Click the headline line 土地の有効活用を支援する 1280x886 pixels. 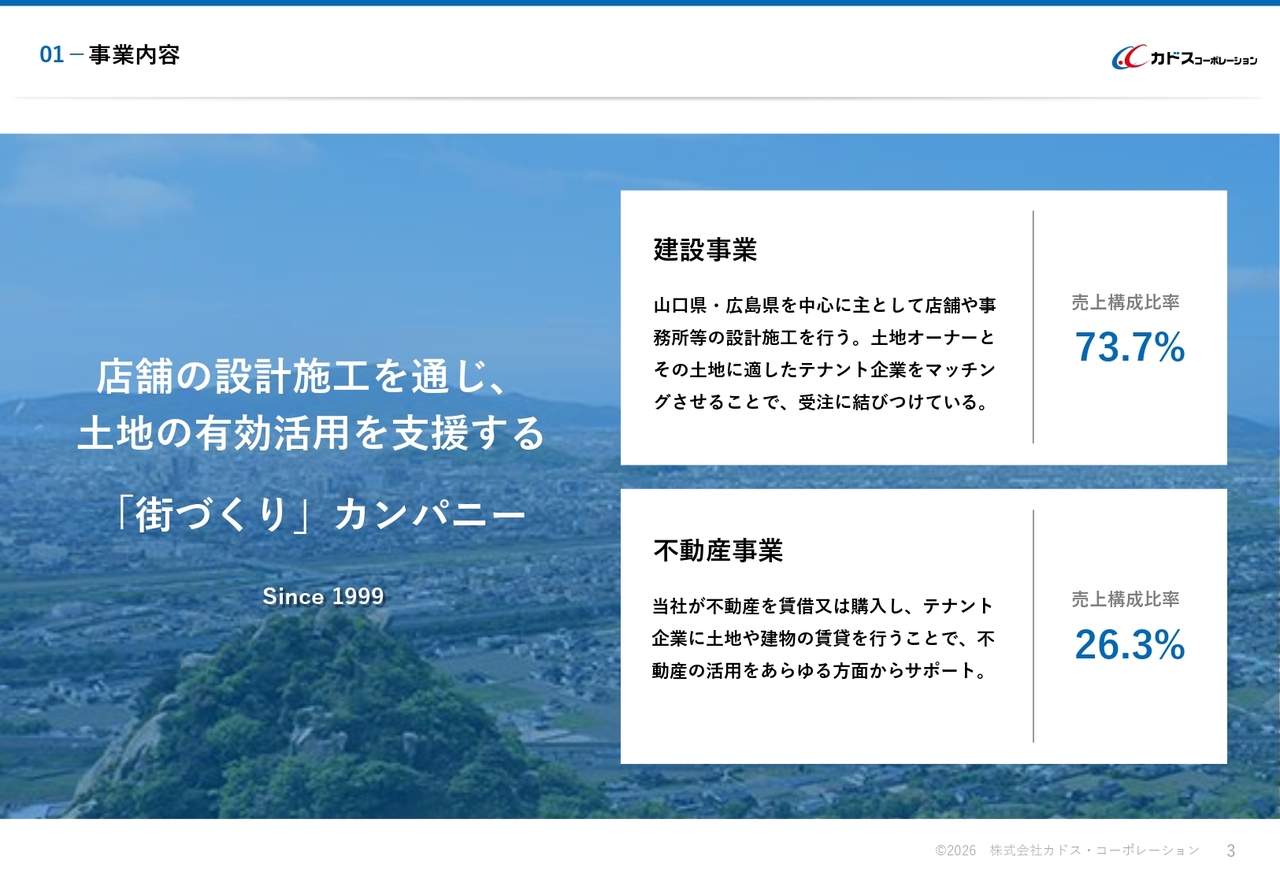pos(311,434)
